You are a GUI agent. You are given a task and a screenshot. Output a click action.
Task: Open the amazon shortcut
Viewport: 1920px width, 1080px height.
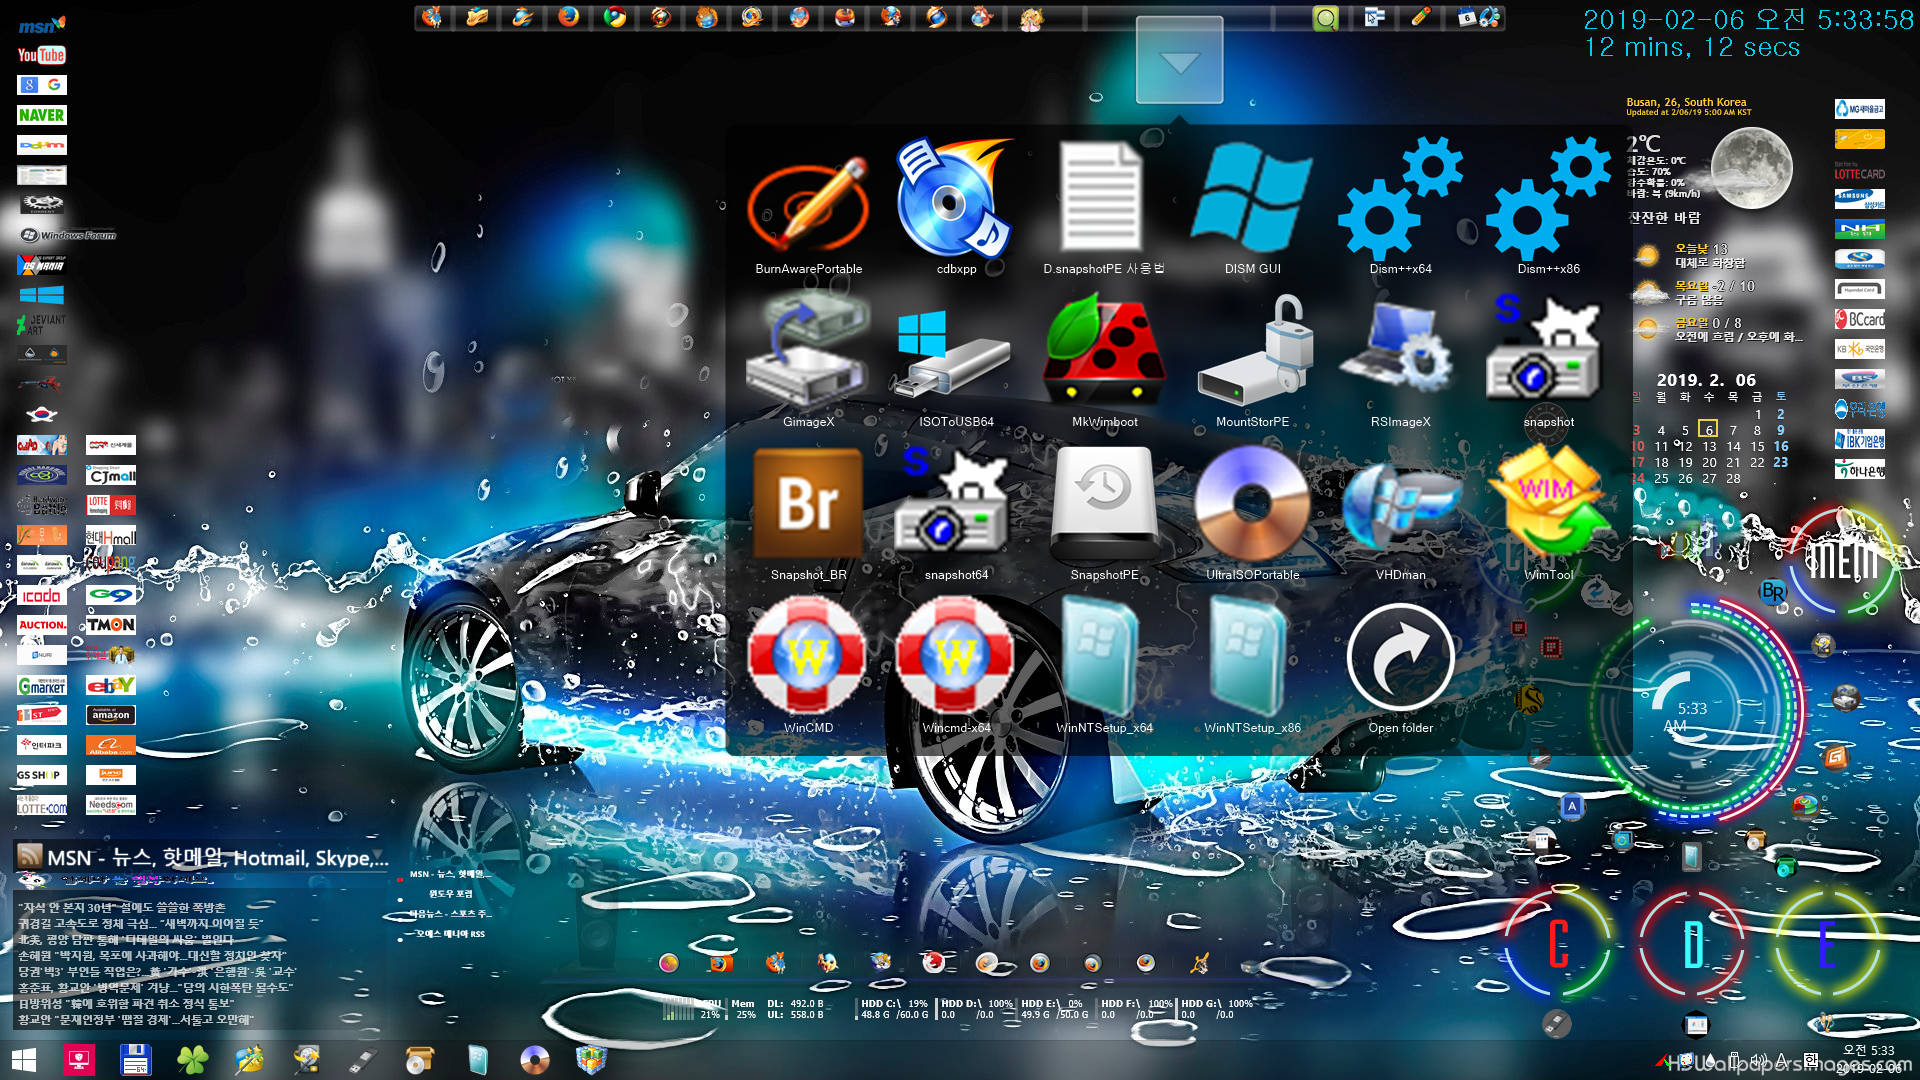click(110, 715)
